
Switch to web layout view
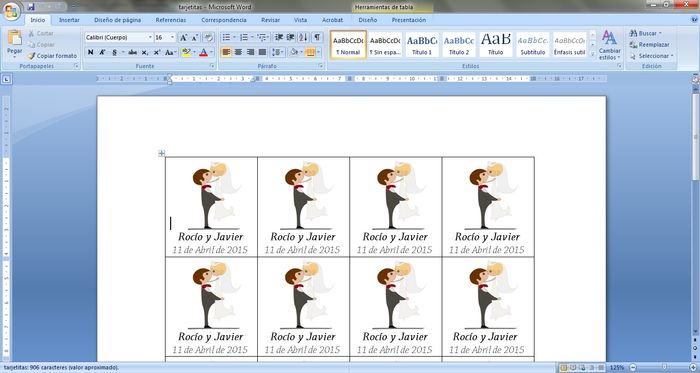coord(582,368)
